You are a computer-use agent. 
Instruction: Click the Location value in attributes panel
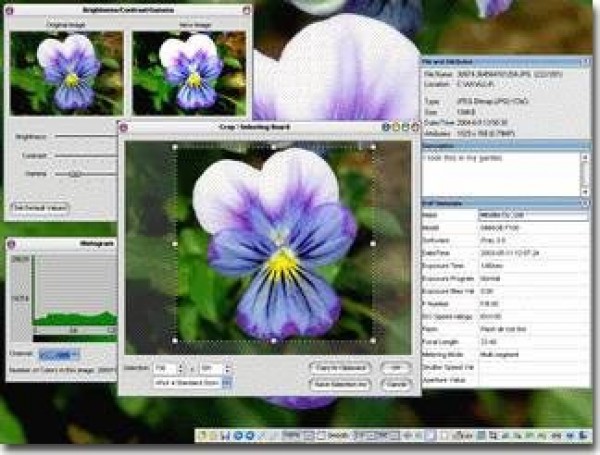[x=475, y=84]
